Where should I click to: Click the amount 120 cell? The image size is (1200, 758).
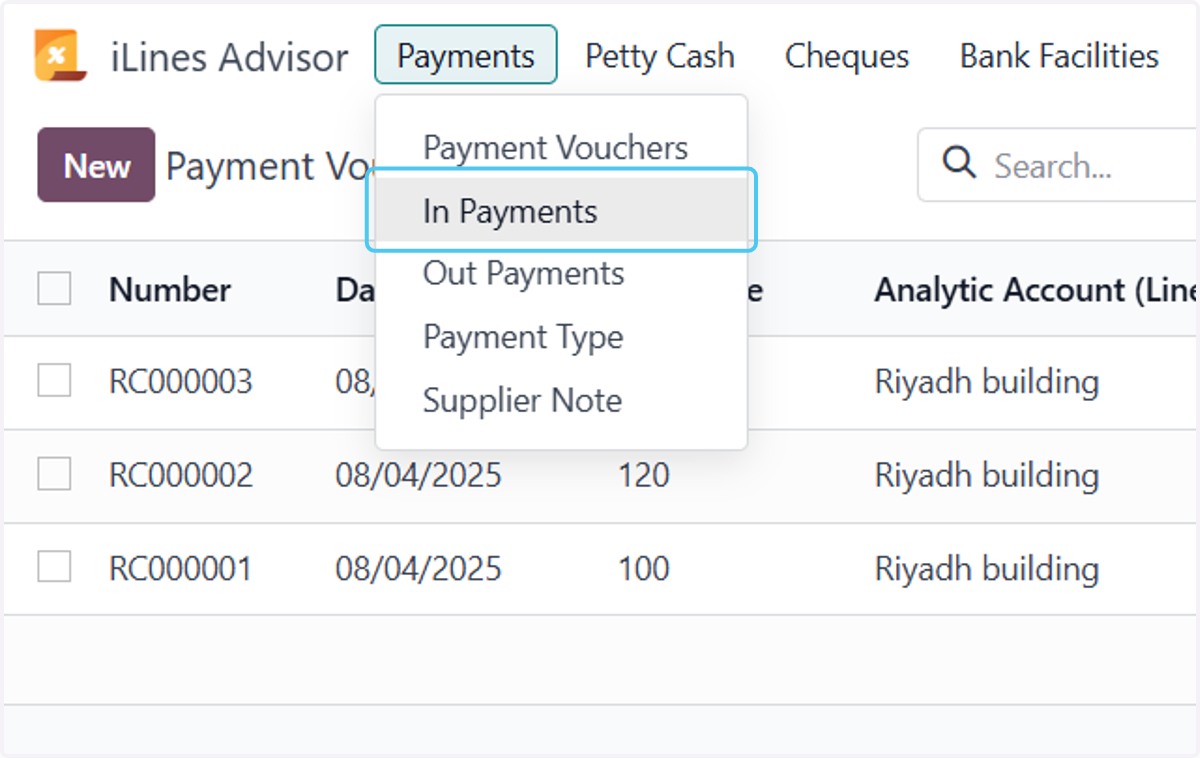(643, 474)
